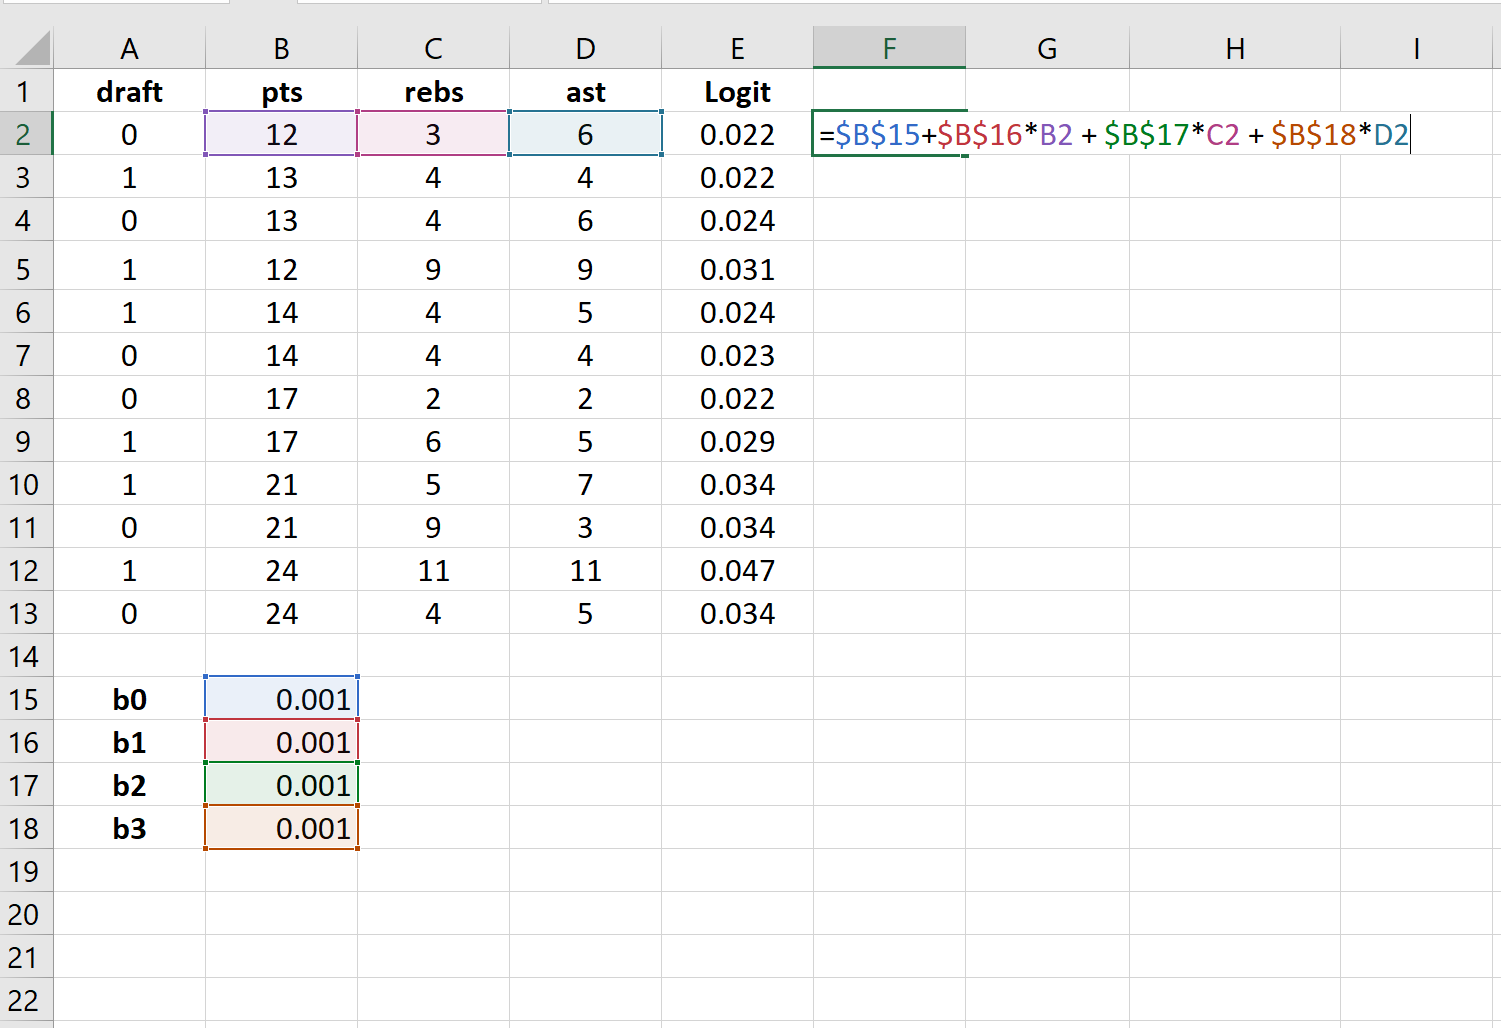
Task: Select column B header
Action: [x=281, y=48]
